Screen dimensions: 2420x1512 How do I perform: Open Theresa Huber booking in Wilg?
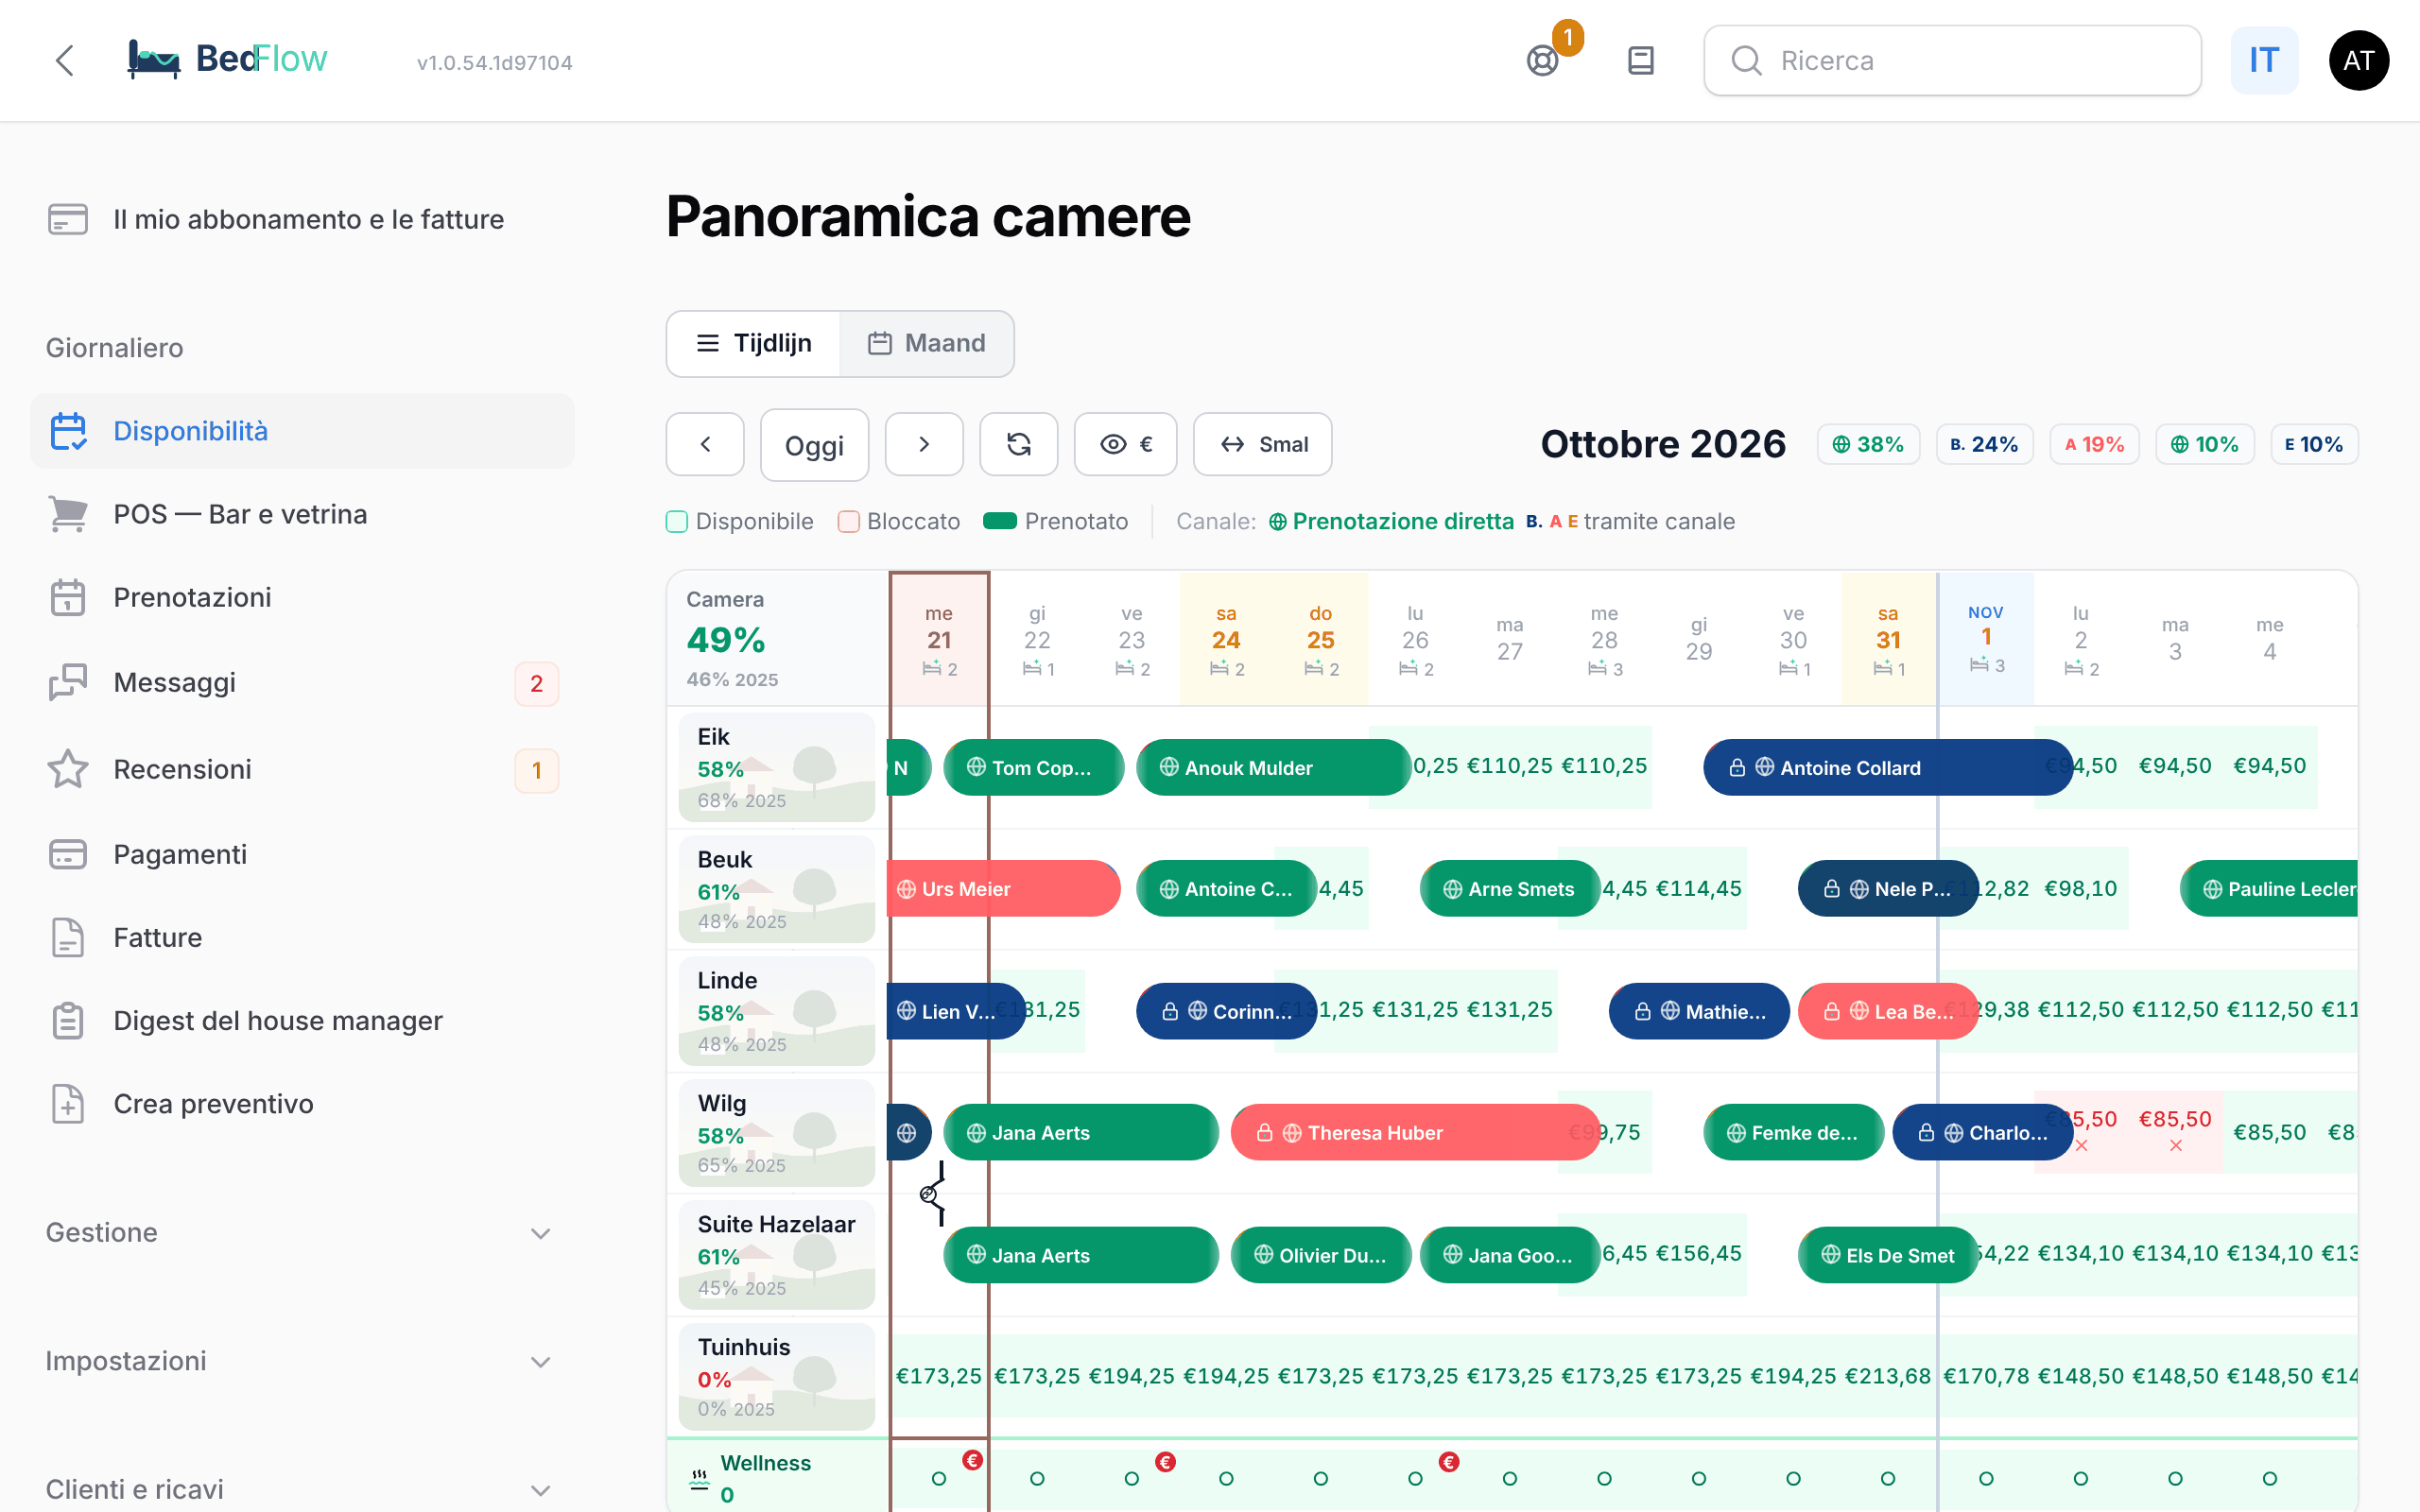click(x=1415, y=1132)
